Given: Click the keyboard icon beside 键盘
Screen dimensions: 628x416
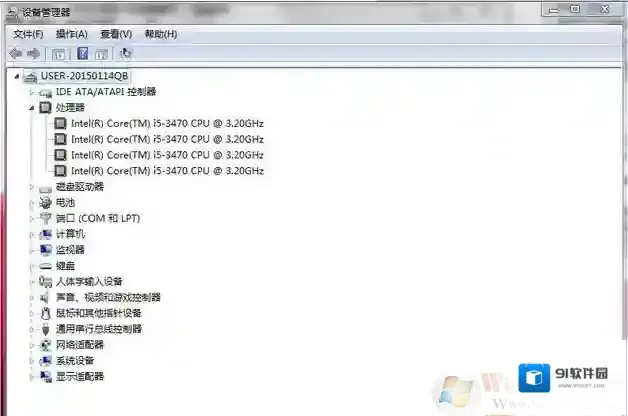Looking at the screenshot, I should (x=45, y=266).
